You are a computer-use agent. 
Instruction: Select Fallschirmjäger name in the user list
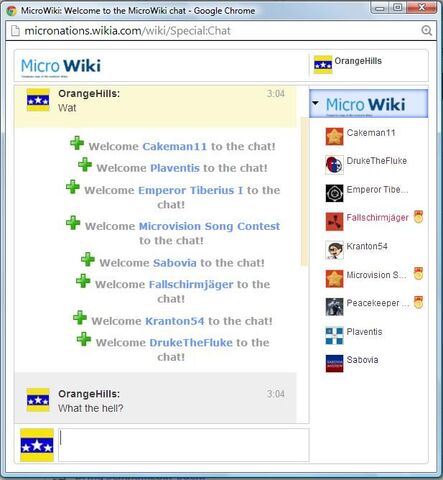(377, 218)
